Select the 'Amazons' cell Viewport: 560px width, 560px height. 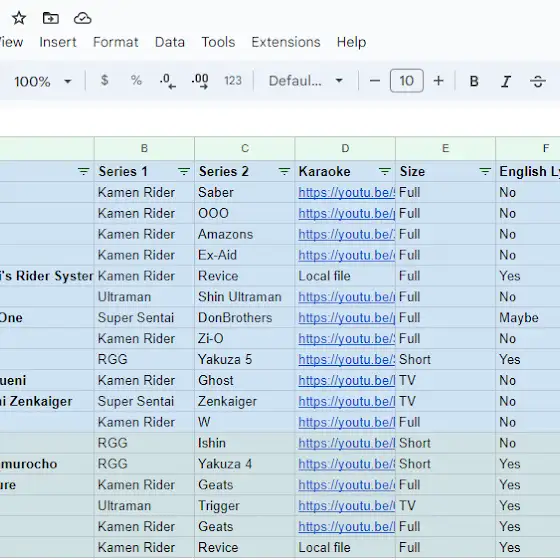coord(245,234)
